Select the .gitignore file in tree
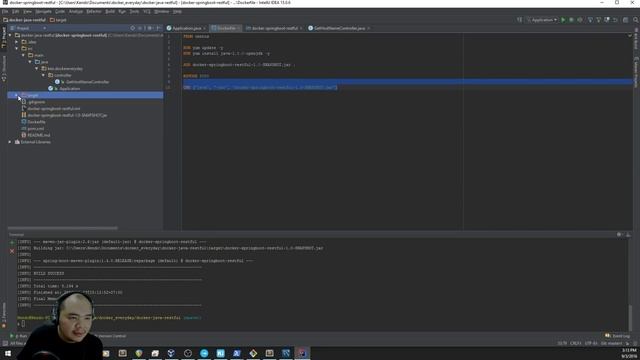 pyautogui.click(x=36, y=102)
